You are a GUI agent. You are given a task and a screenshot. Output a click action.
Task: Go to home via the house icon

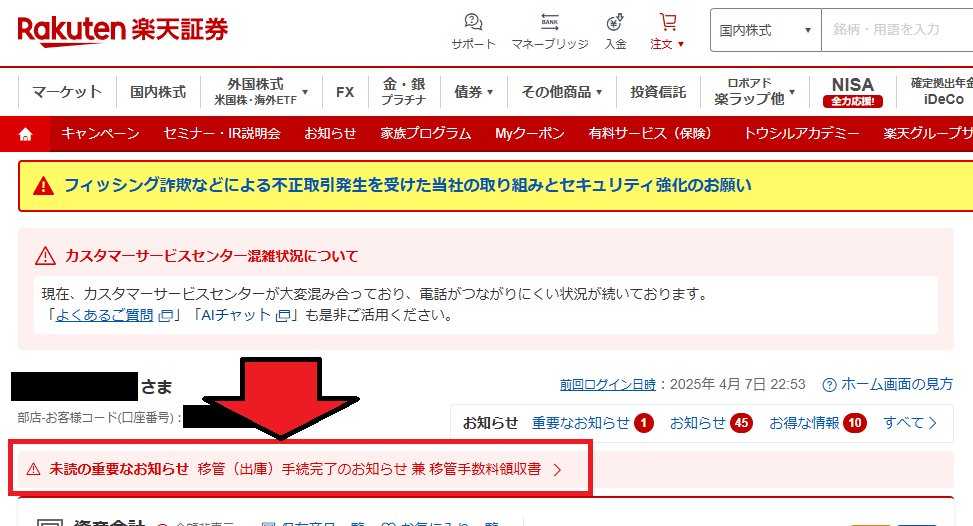tap(25, 134)
